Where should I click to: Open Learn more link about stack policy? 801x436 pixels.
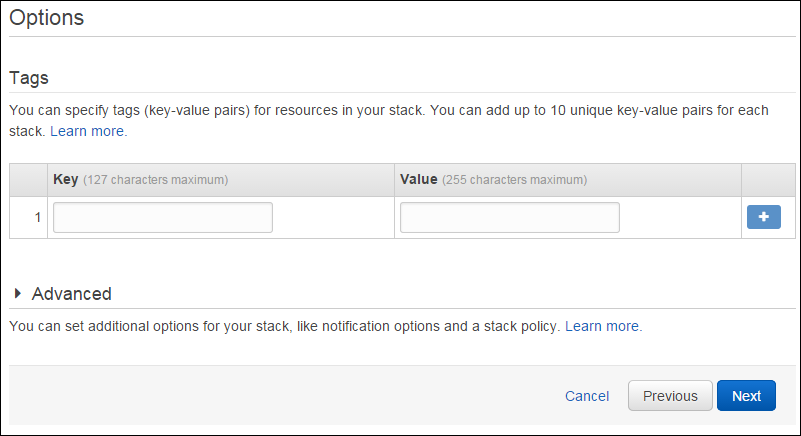(603, 326)
